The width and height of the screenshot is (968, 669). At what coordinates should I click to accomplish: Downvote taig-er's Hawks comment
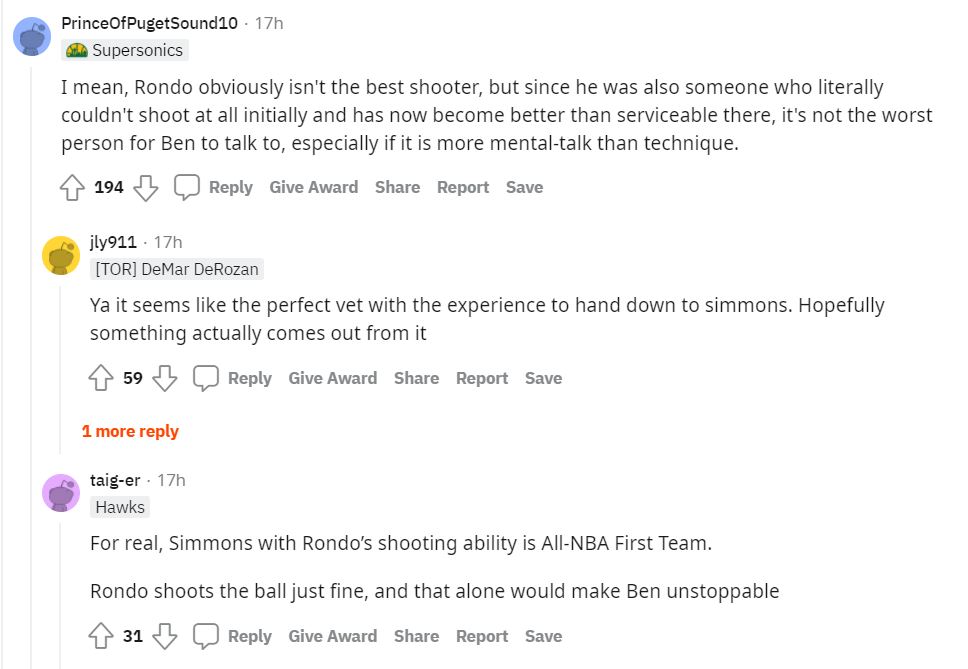click(x=164, y=636)
